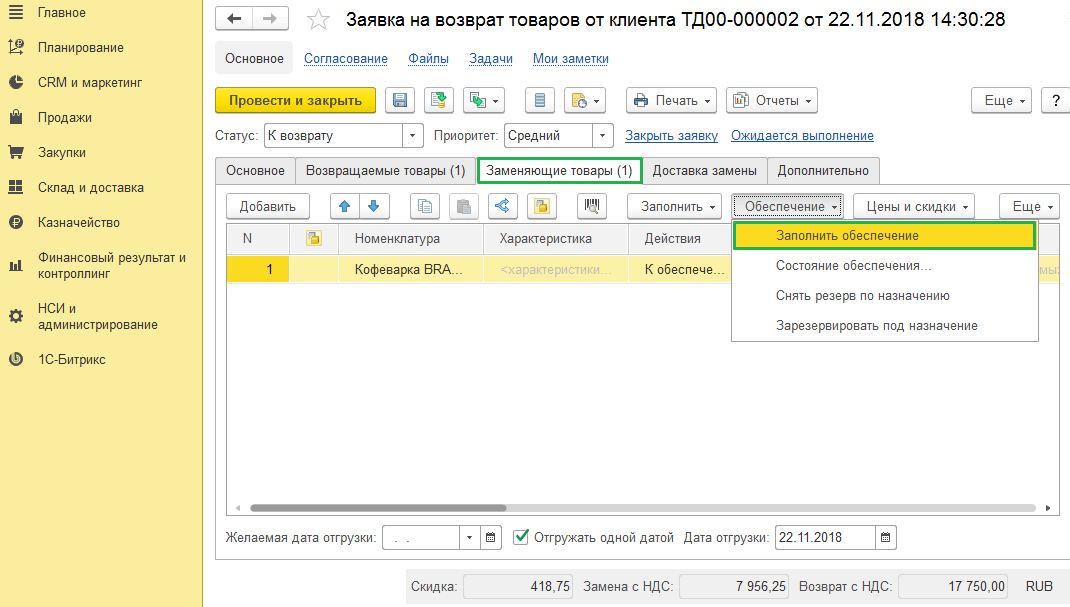Click Провести и закрыть button
The width and height of the screenshot is (1070, 607).
pos(295,100)
